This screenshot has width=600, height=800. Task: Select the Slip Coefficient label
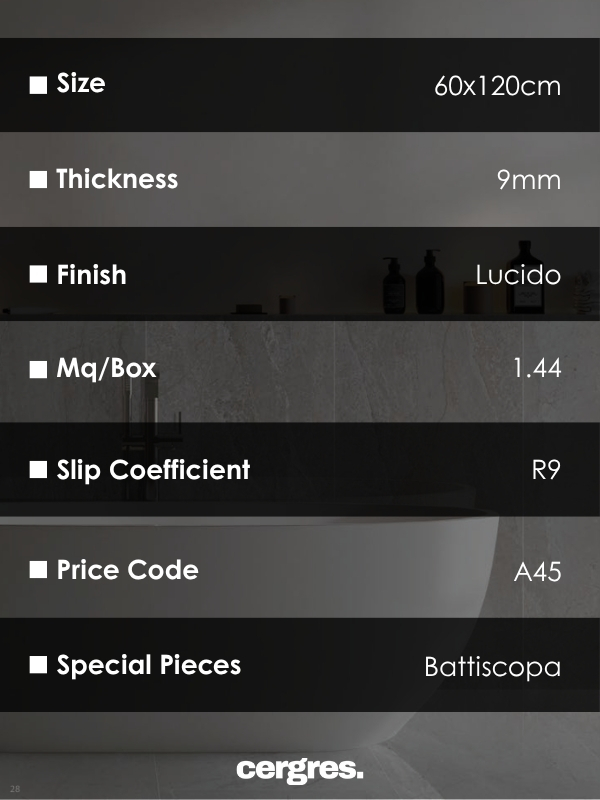(153, 470)
